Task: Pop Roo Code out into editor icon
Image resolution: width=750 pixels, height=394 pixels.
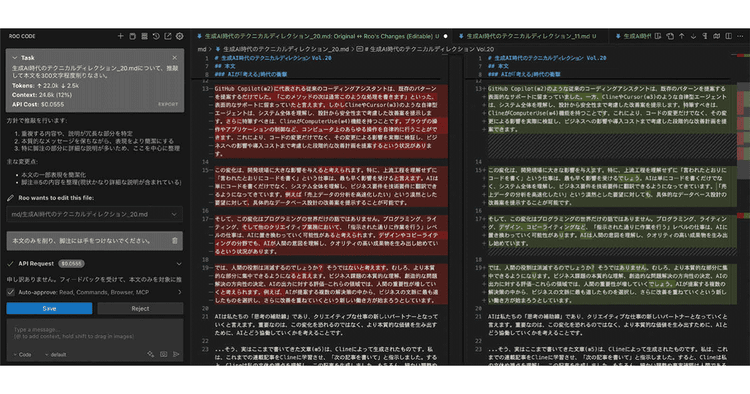Action: click(168, 36)
